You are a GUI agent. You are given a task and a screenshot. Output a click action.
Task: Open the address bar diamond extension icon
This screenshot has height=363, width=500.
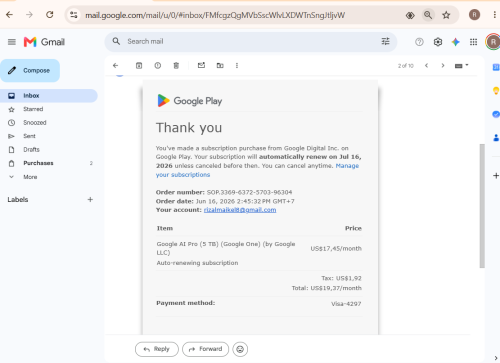[x=410, y=15]
